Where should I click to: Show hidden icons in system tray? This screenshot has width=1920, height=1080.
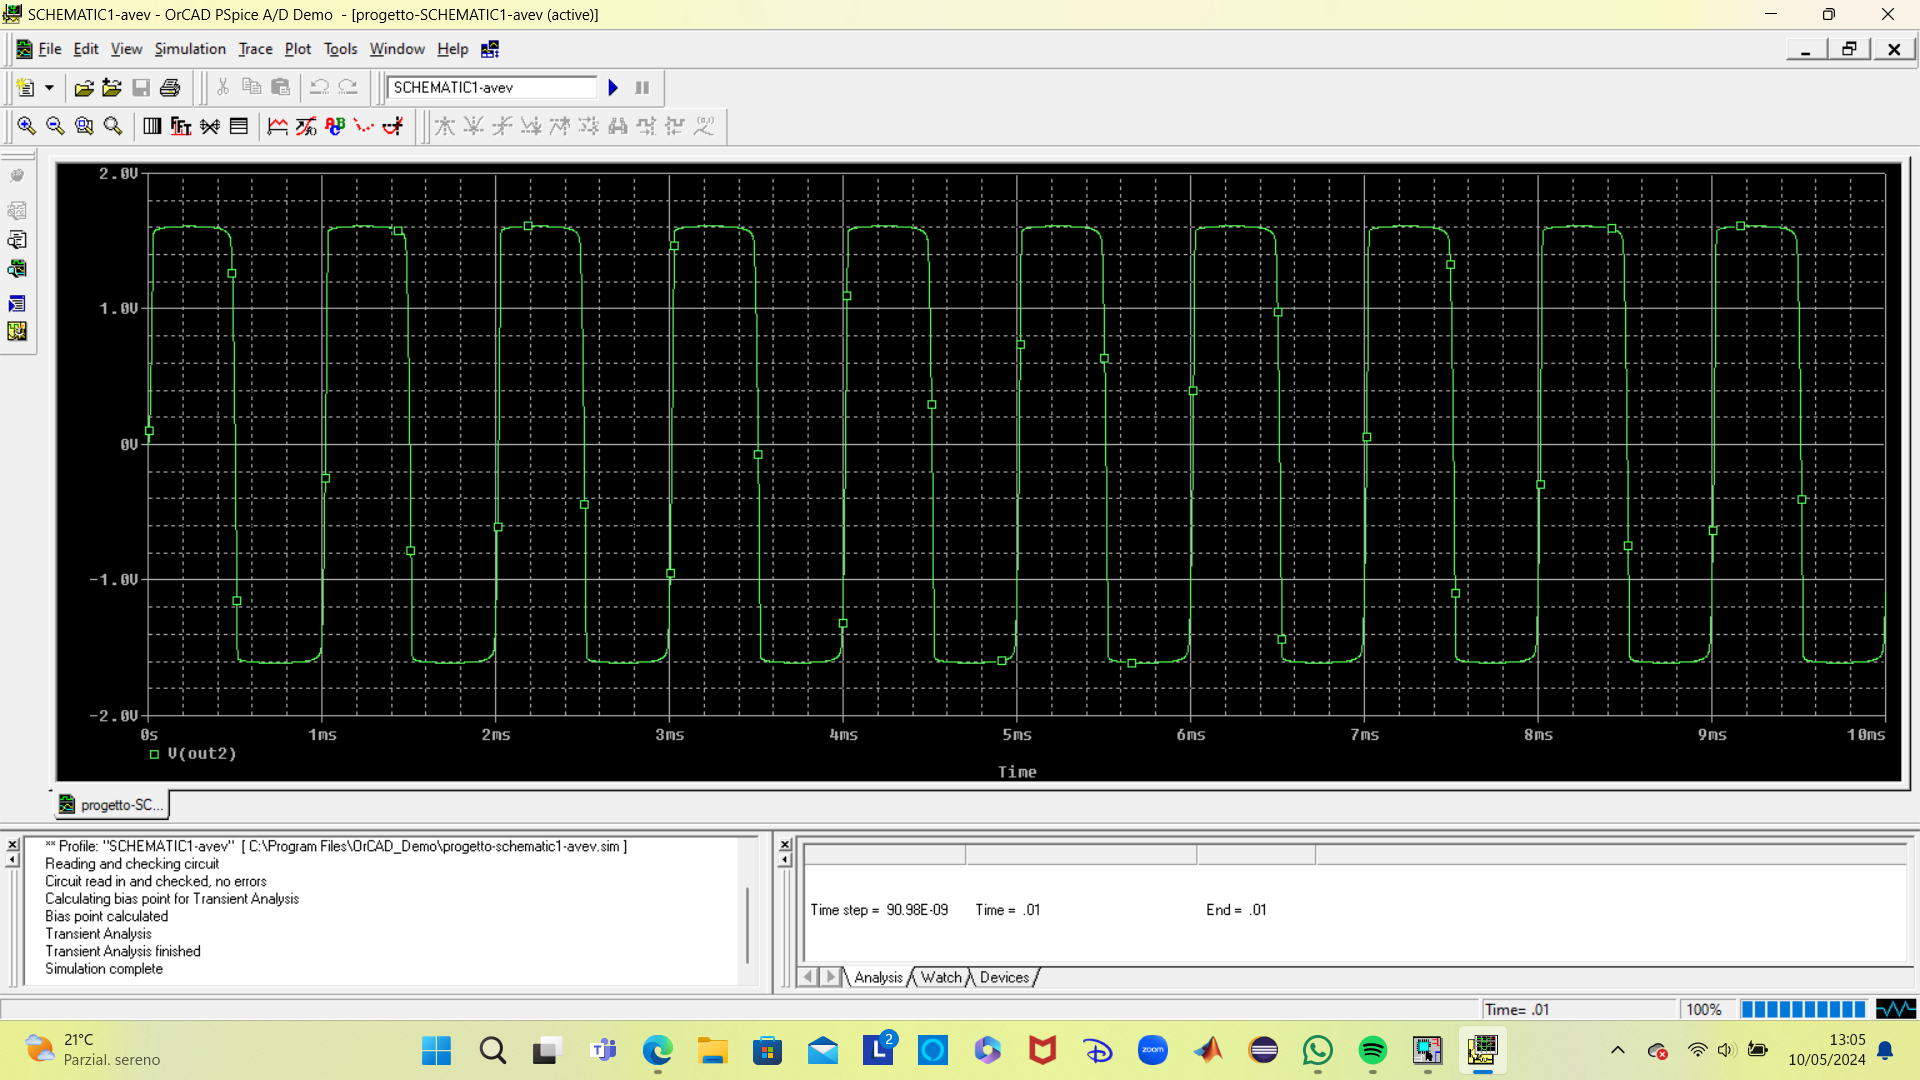[x=1617, y=1050]
